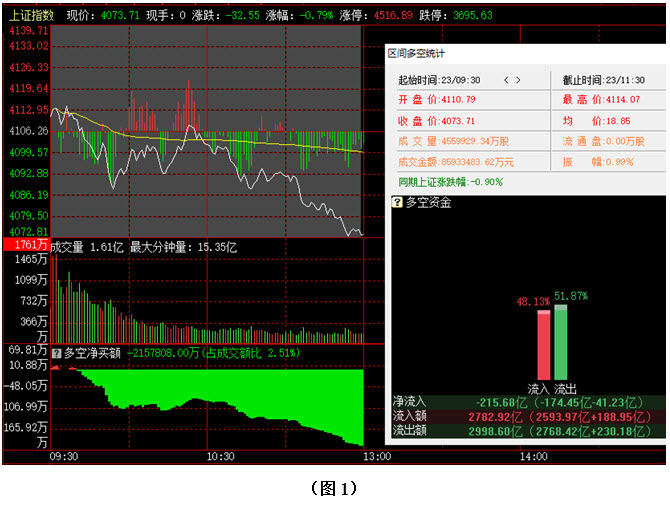Click the 10:30 time axis marker
This screenshot has width=670, height=511.
click(220, 456)
